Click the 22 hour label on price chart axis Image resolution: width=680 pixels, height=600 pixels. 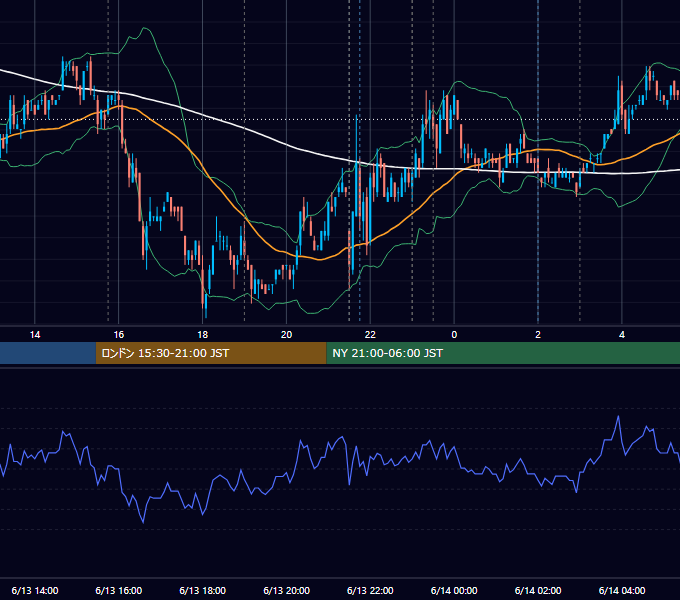pos(370,335)
